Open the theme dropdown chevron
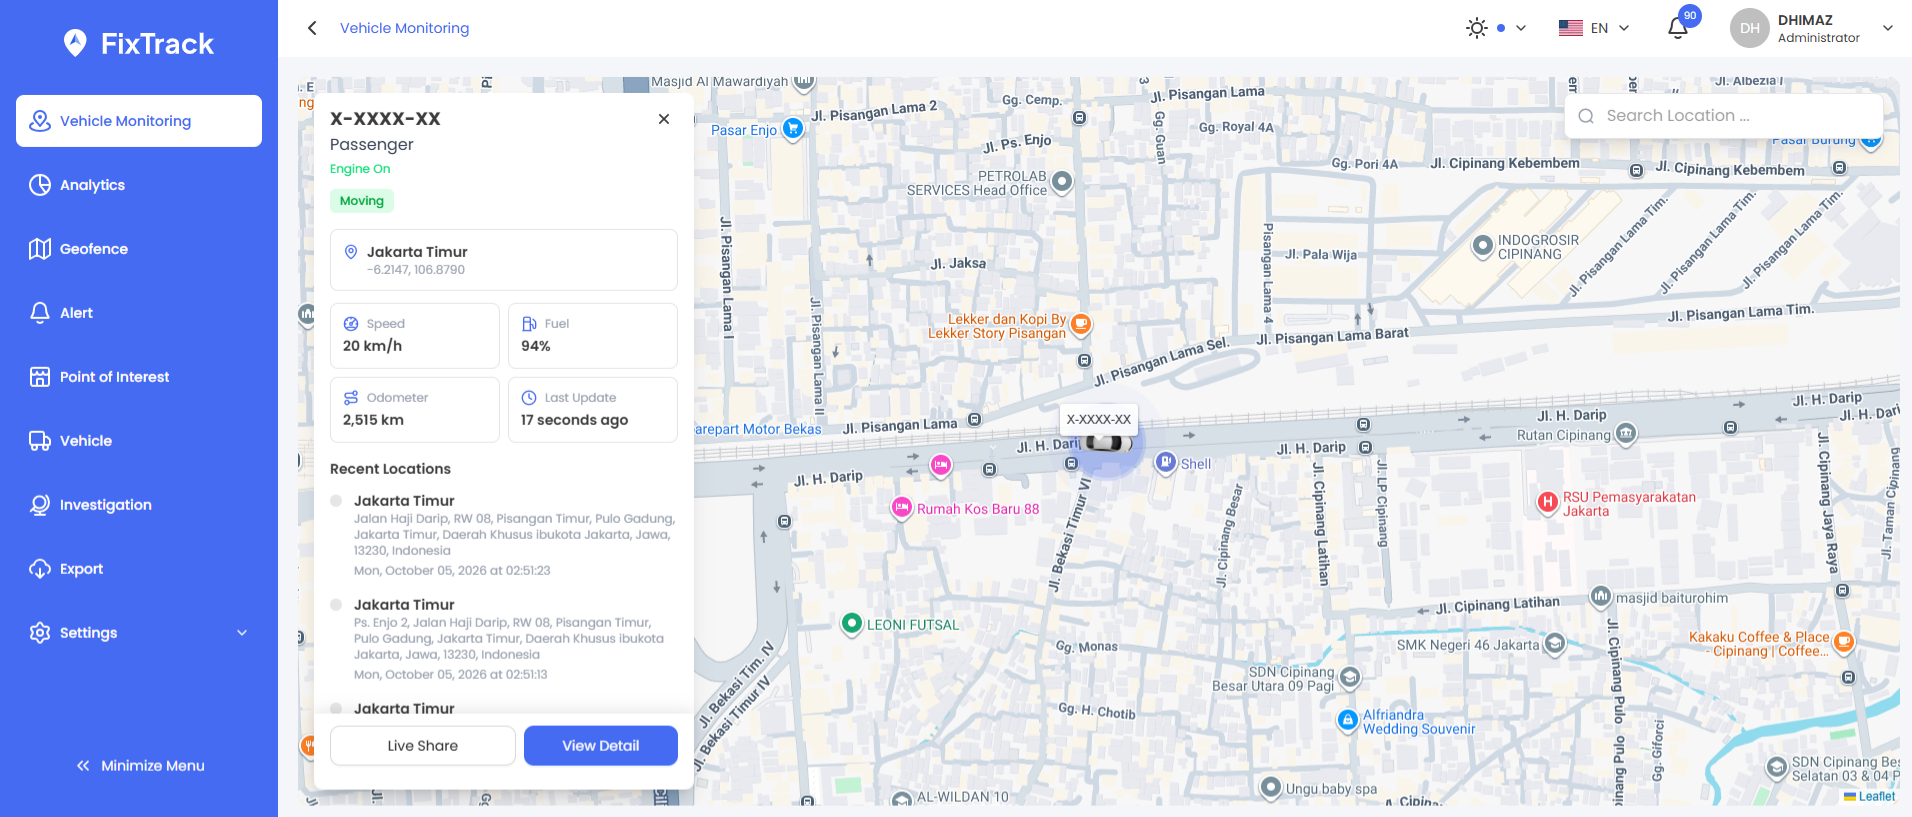This screenshot has height=817, width=1912. (1521, 28)
